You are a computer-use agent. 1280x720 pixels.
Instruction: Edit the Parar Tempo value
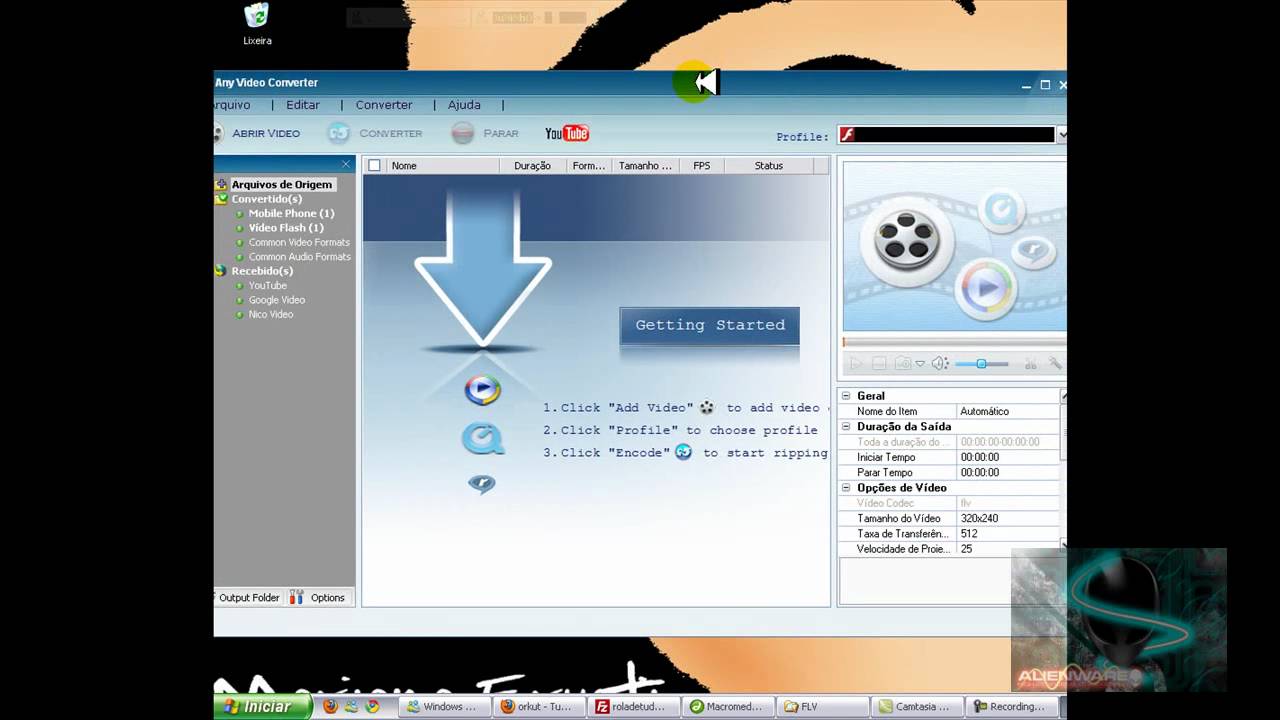tap(1008, 473)
